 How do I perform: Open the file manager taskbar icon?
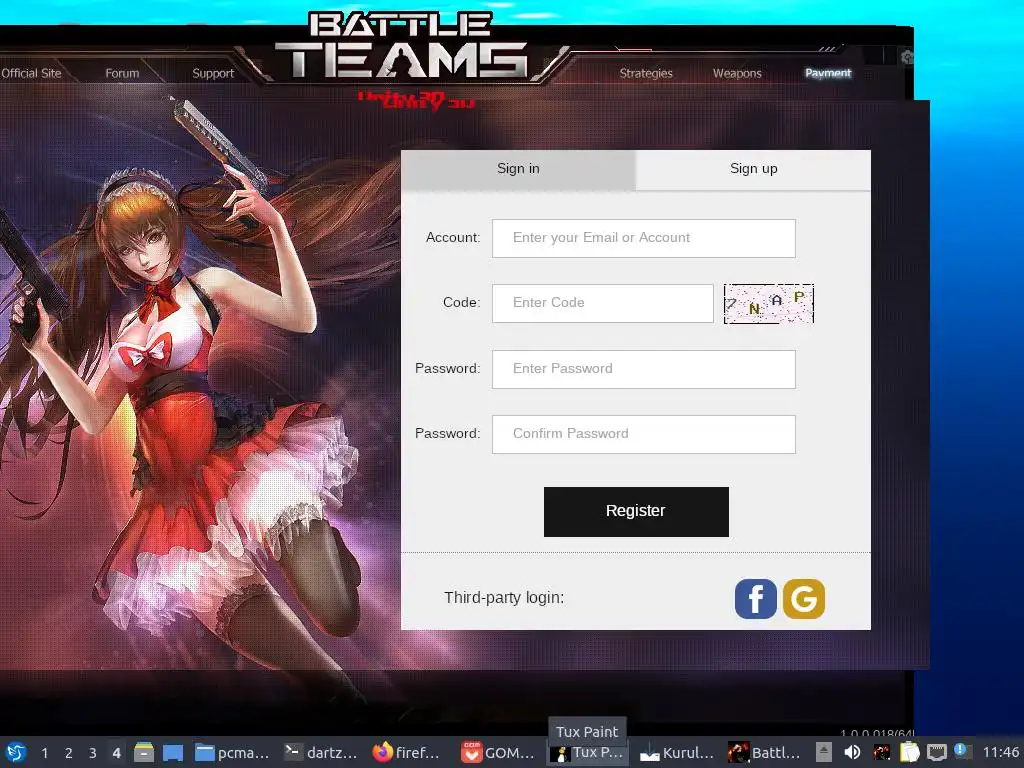[144, 753]
